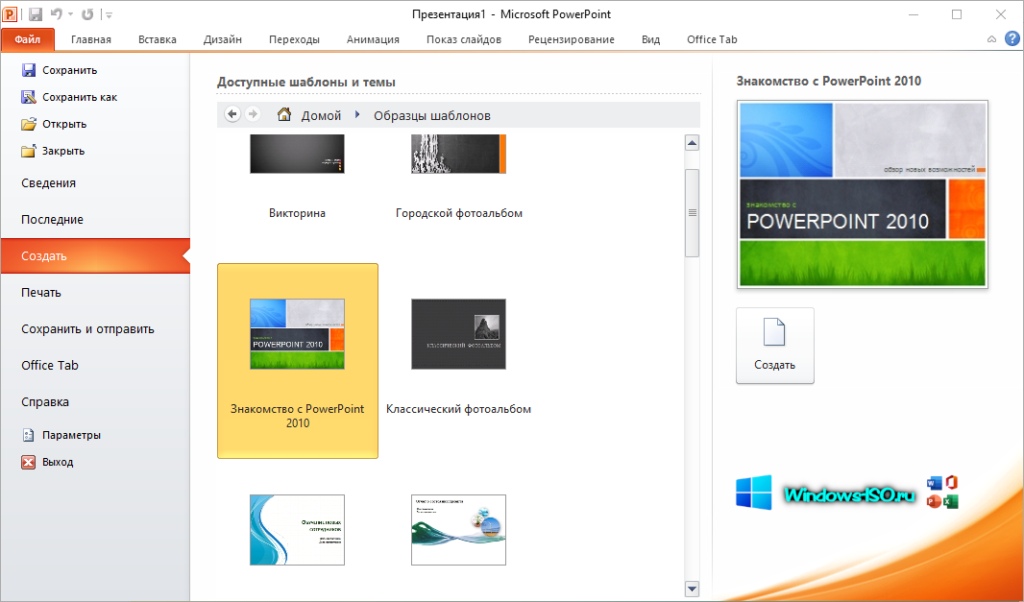
Task: Click the Классический фотоальбом label
Action: point(458,409)
